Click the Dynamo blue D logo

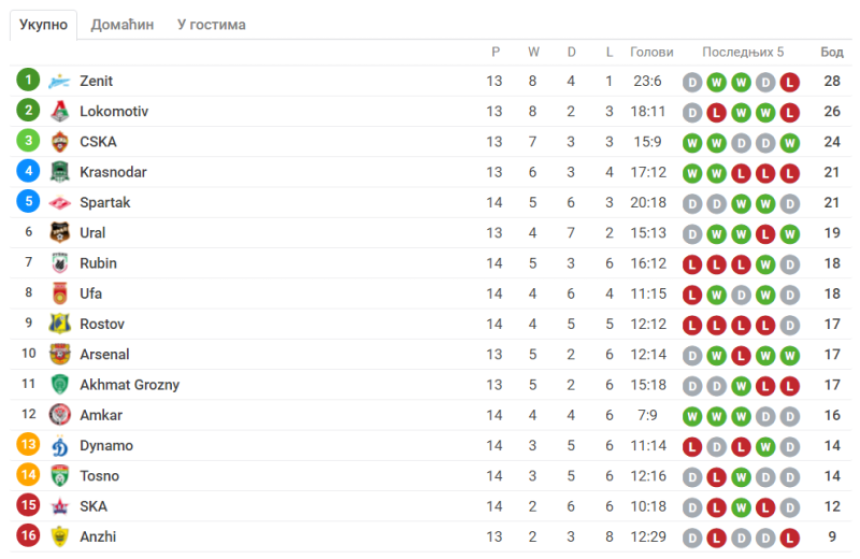[x=59, y=446]
